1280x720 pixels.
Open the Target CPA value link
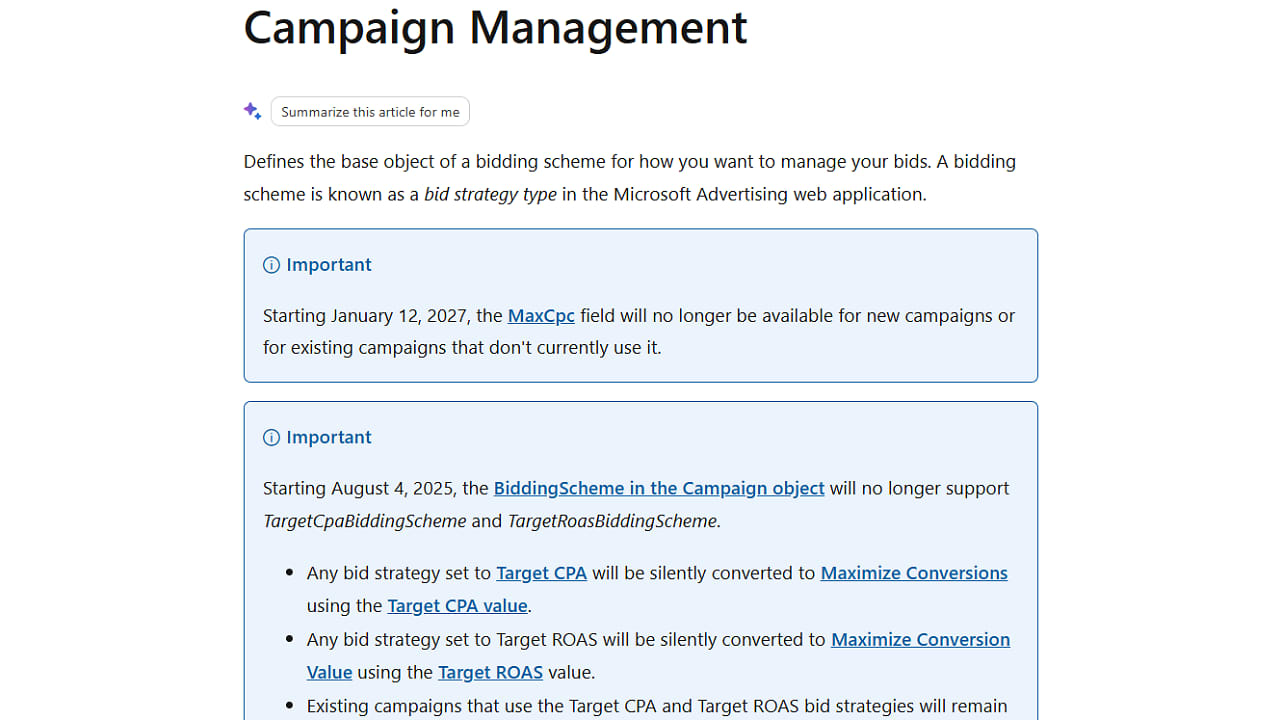click(457, 605)
